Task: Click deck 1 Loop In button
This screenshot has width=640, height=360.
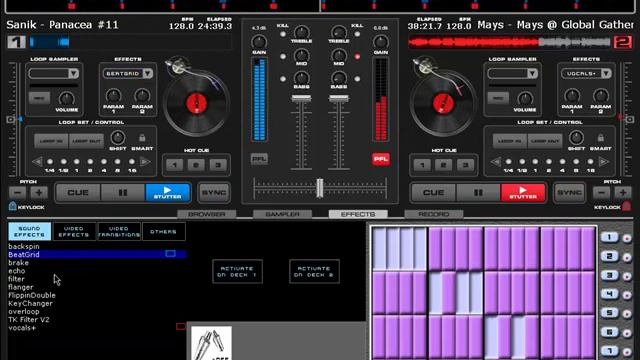Action: [x=51, y=141]
